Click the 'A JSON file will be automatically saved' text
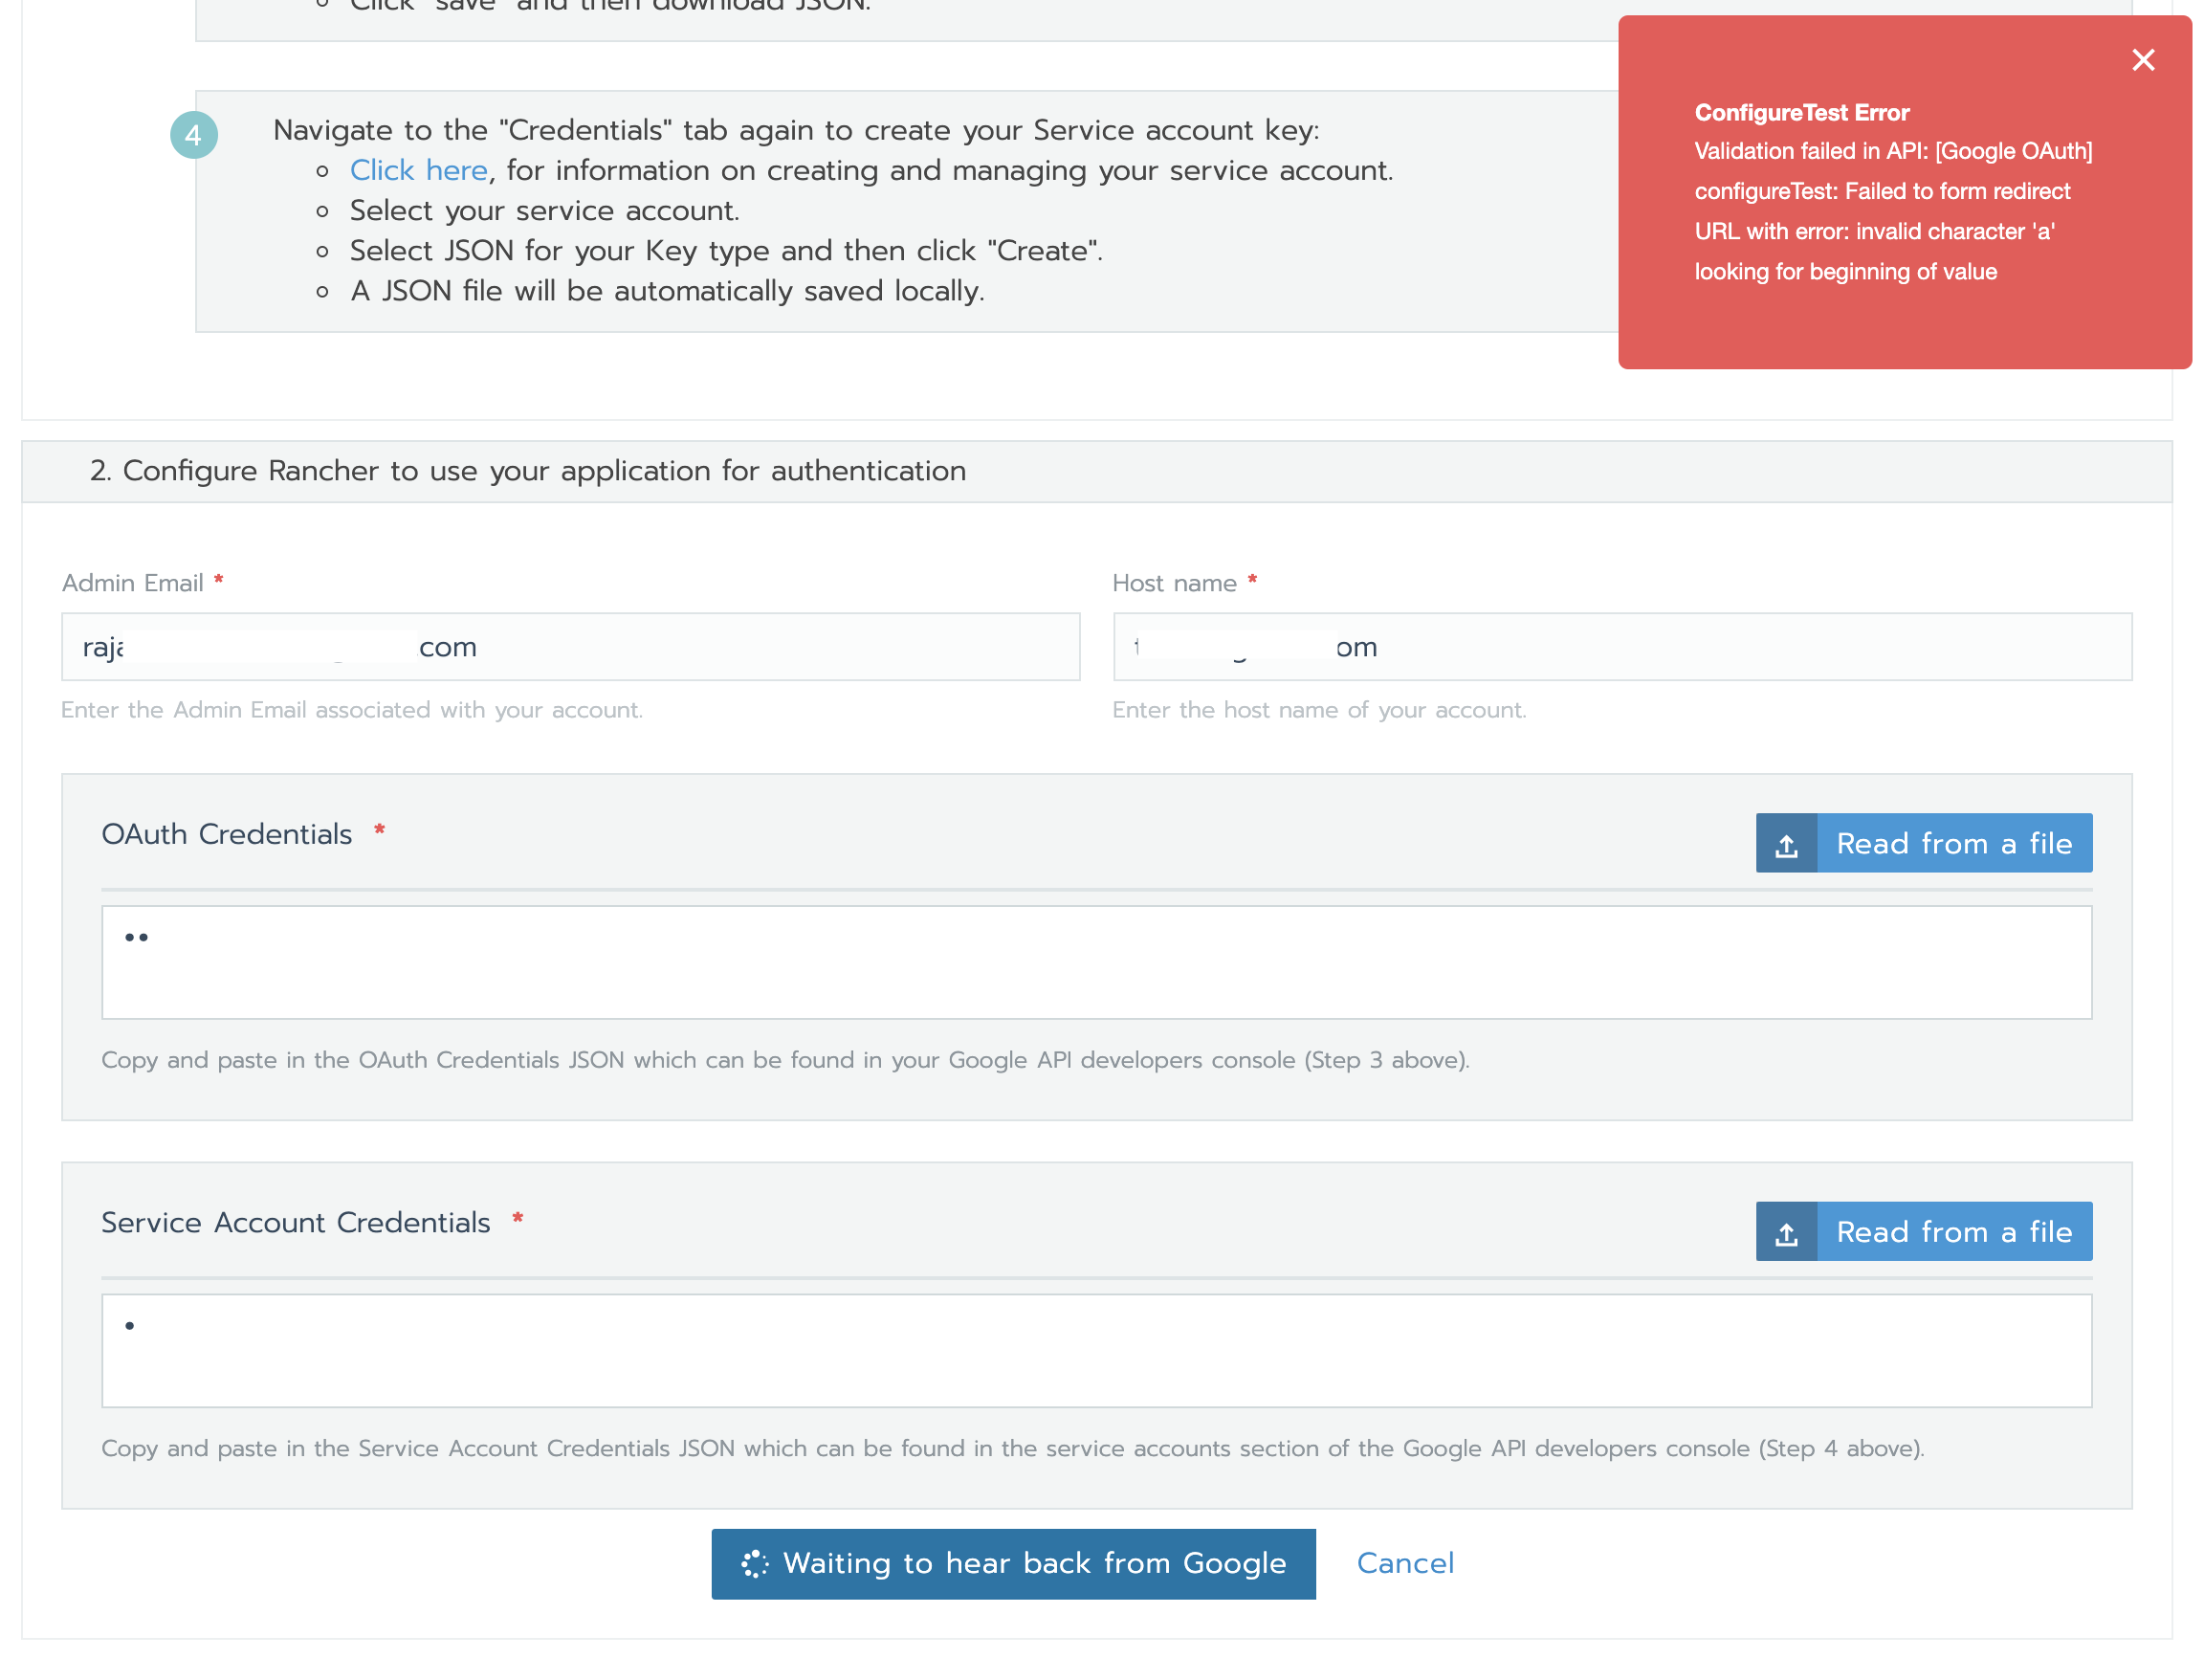The width and height of the screenshot is (2204, 1680). 667,291
